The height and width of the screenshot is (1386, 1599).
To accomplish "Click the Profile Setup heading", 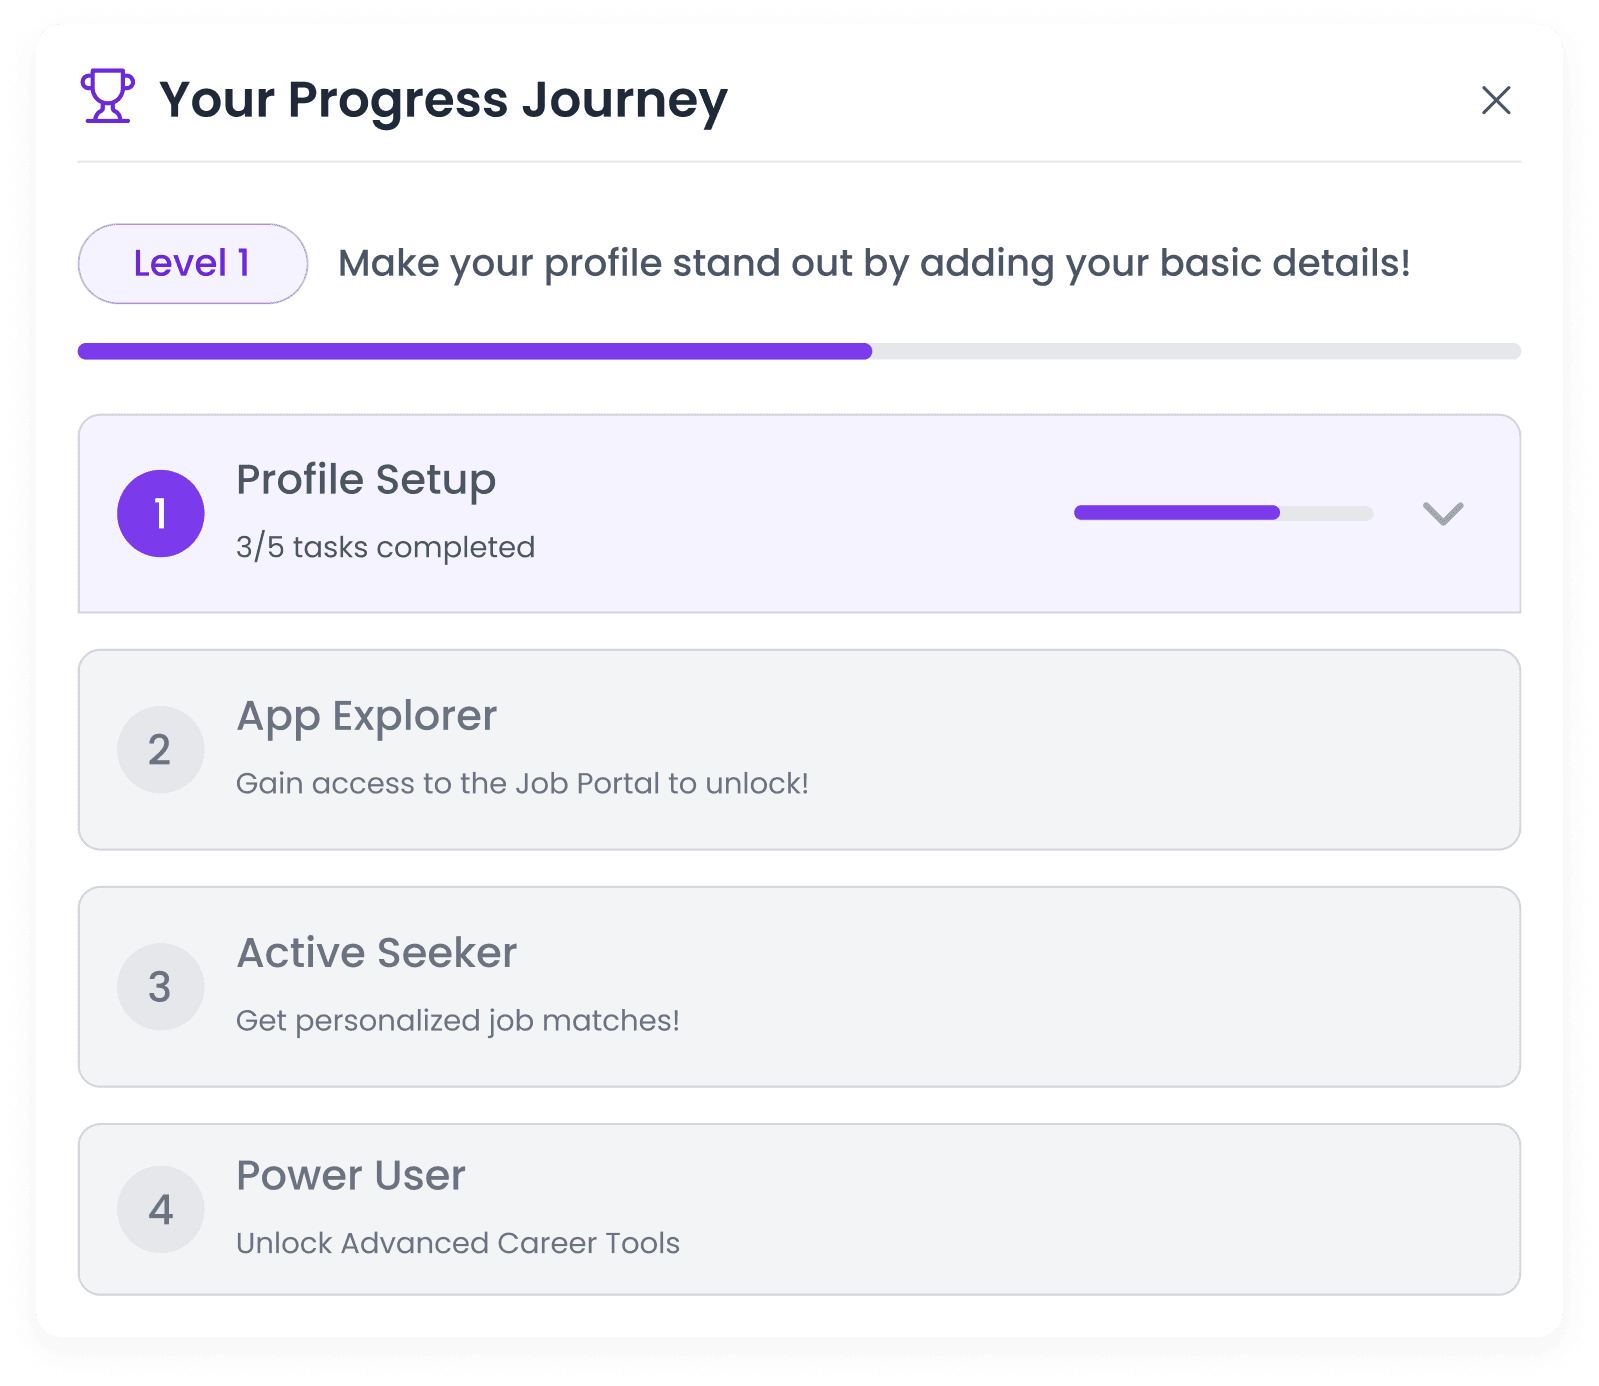I will [365, 480].
